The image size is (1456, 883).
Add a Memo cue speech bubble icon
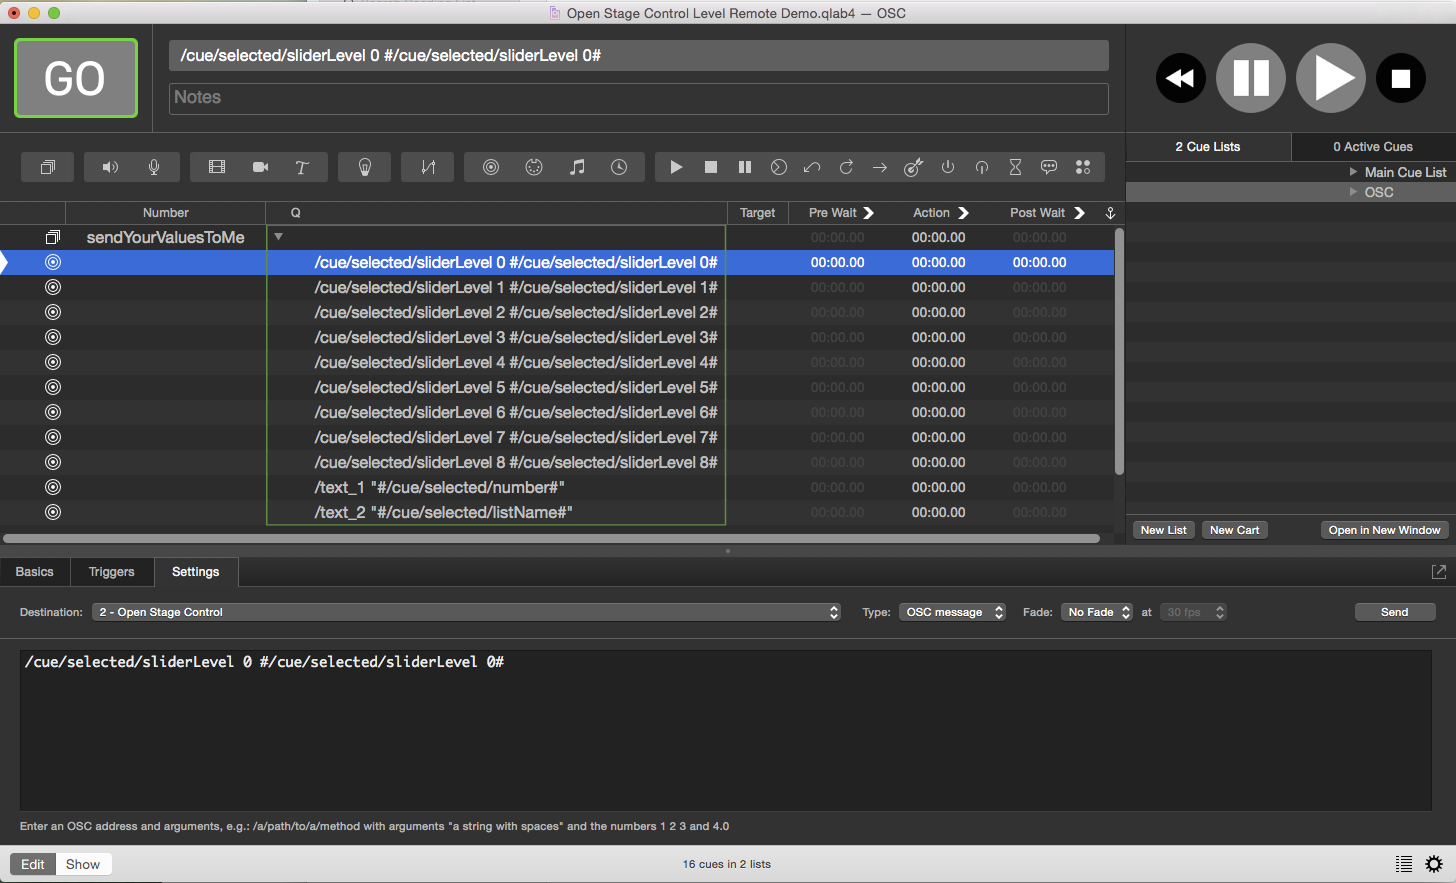pyautogui.click(x=1049, y=167)
